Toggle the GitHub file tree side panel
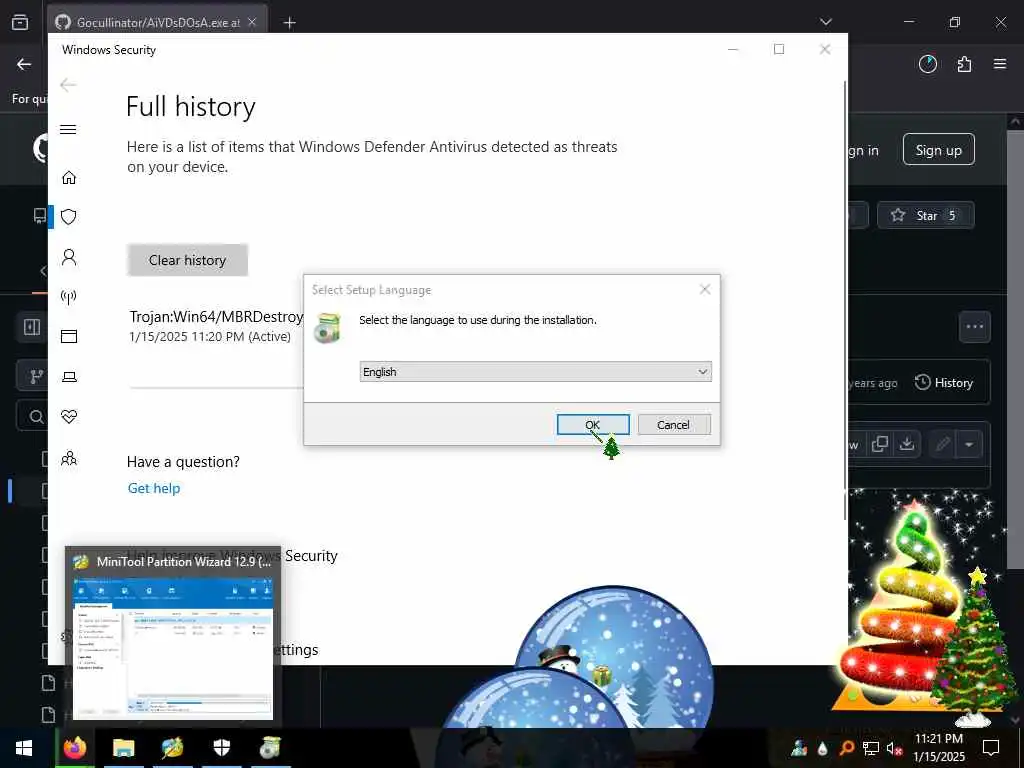The image size is (1024, 768). 32,327
